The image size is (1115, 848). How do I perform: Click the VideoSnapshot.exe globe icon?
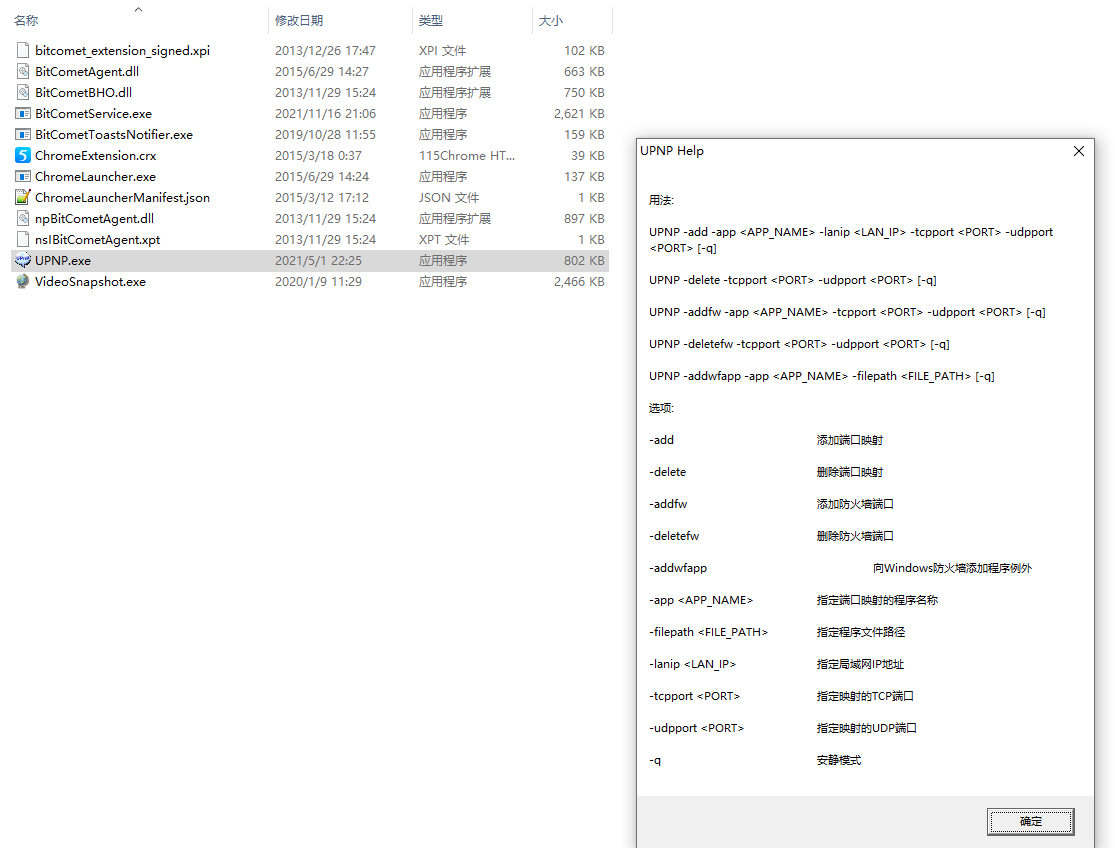point(23,281)
